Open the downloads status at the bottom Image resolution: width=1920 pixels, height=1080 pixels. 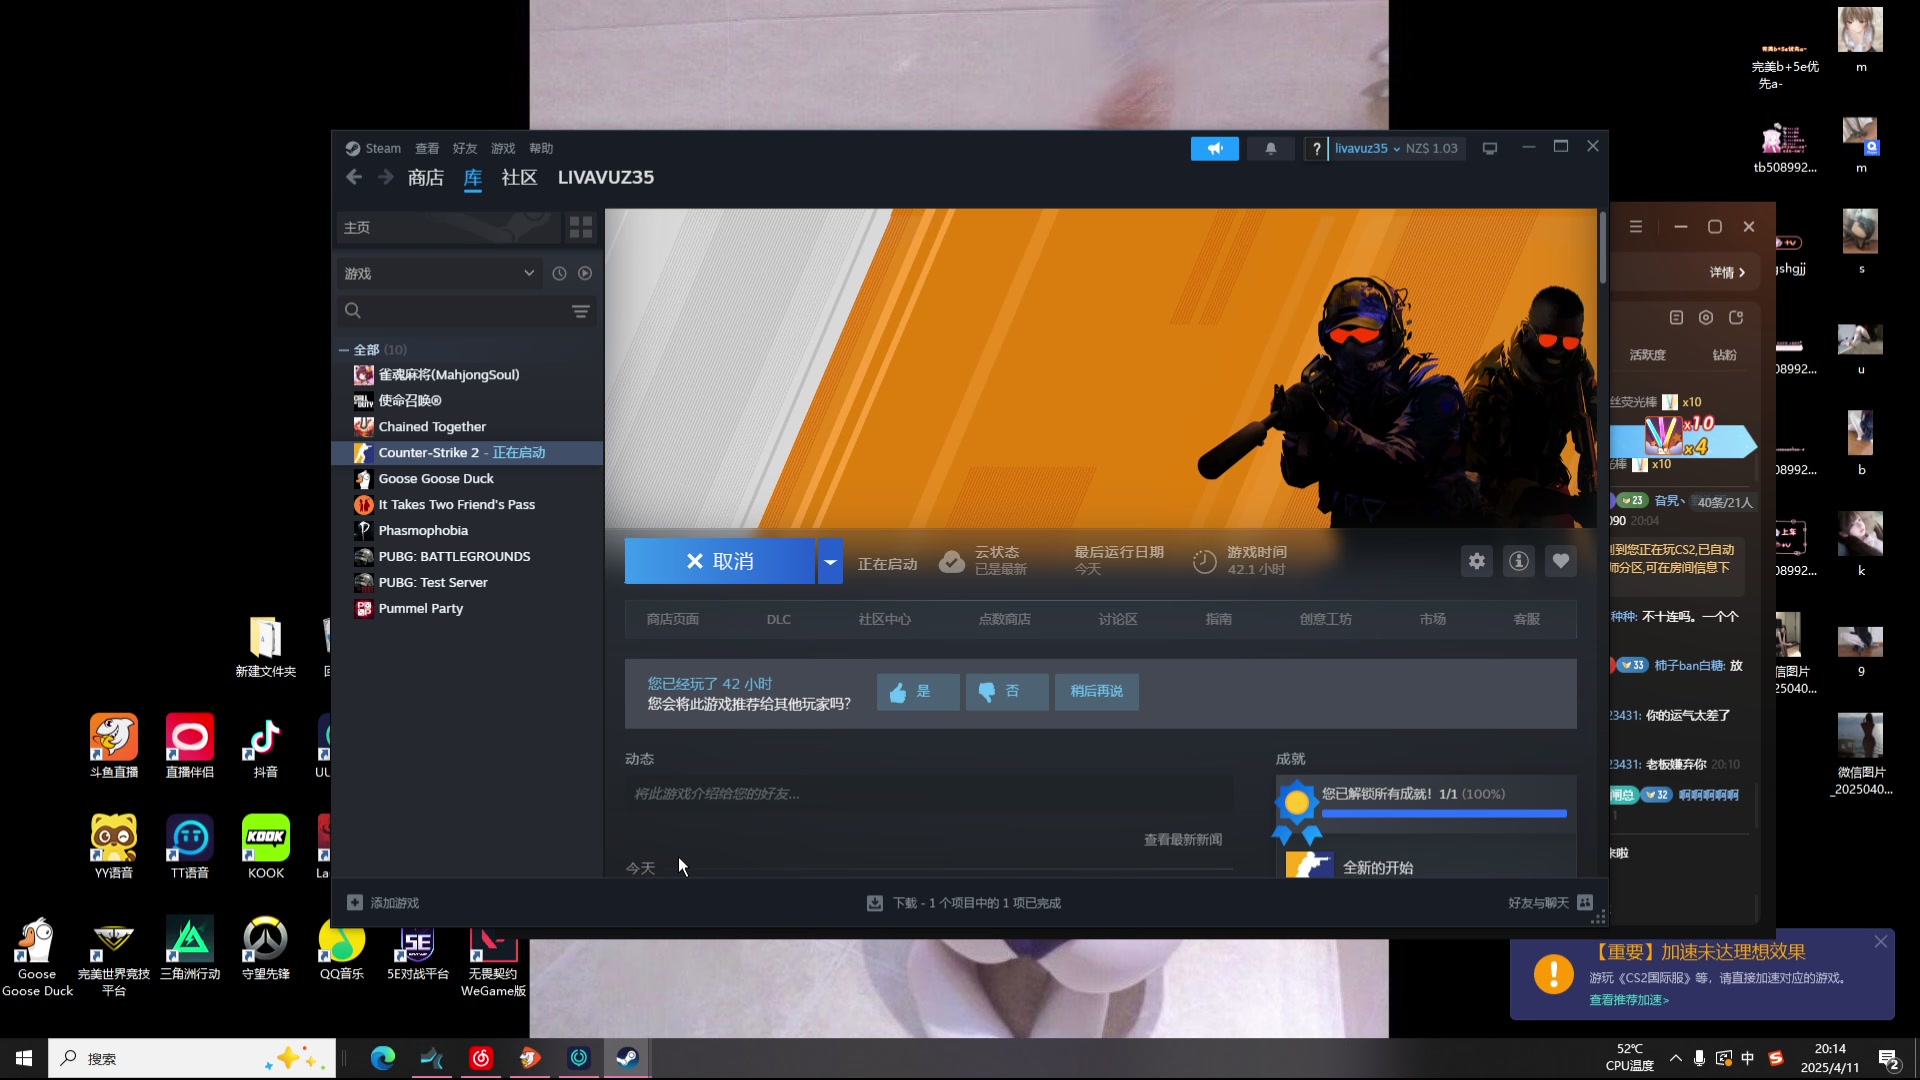[x=964, y=903]
